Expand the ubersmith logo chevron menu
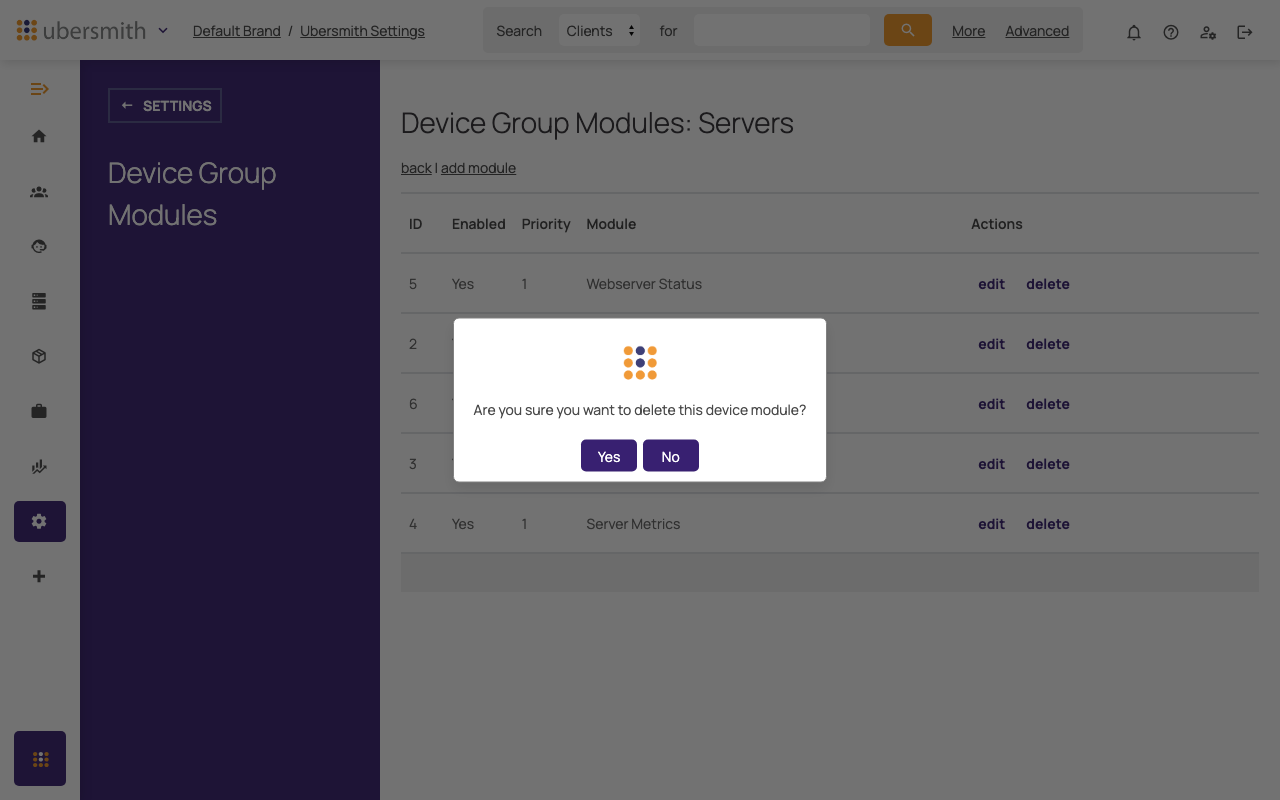This screenshot has width=1280, height=800. coord(163,30)
